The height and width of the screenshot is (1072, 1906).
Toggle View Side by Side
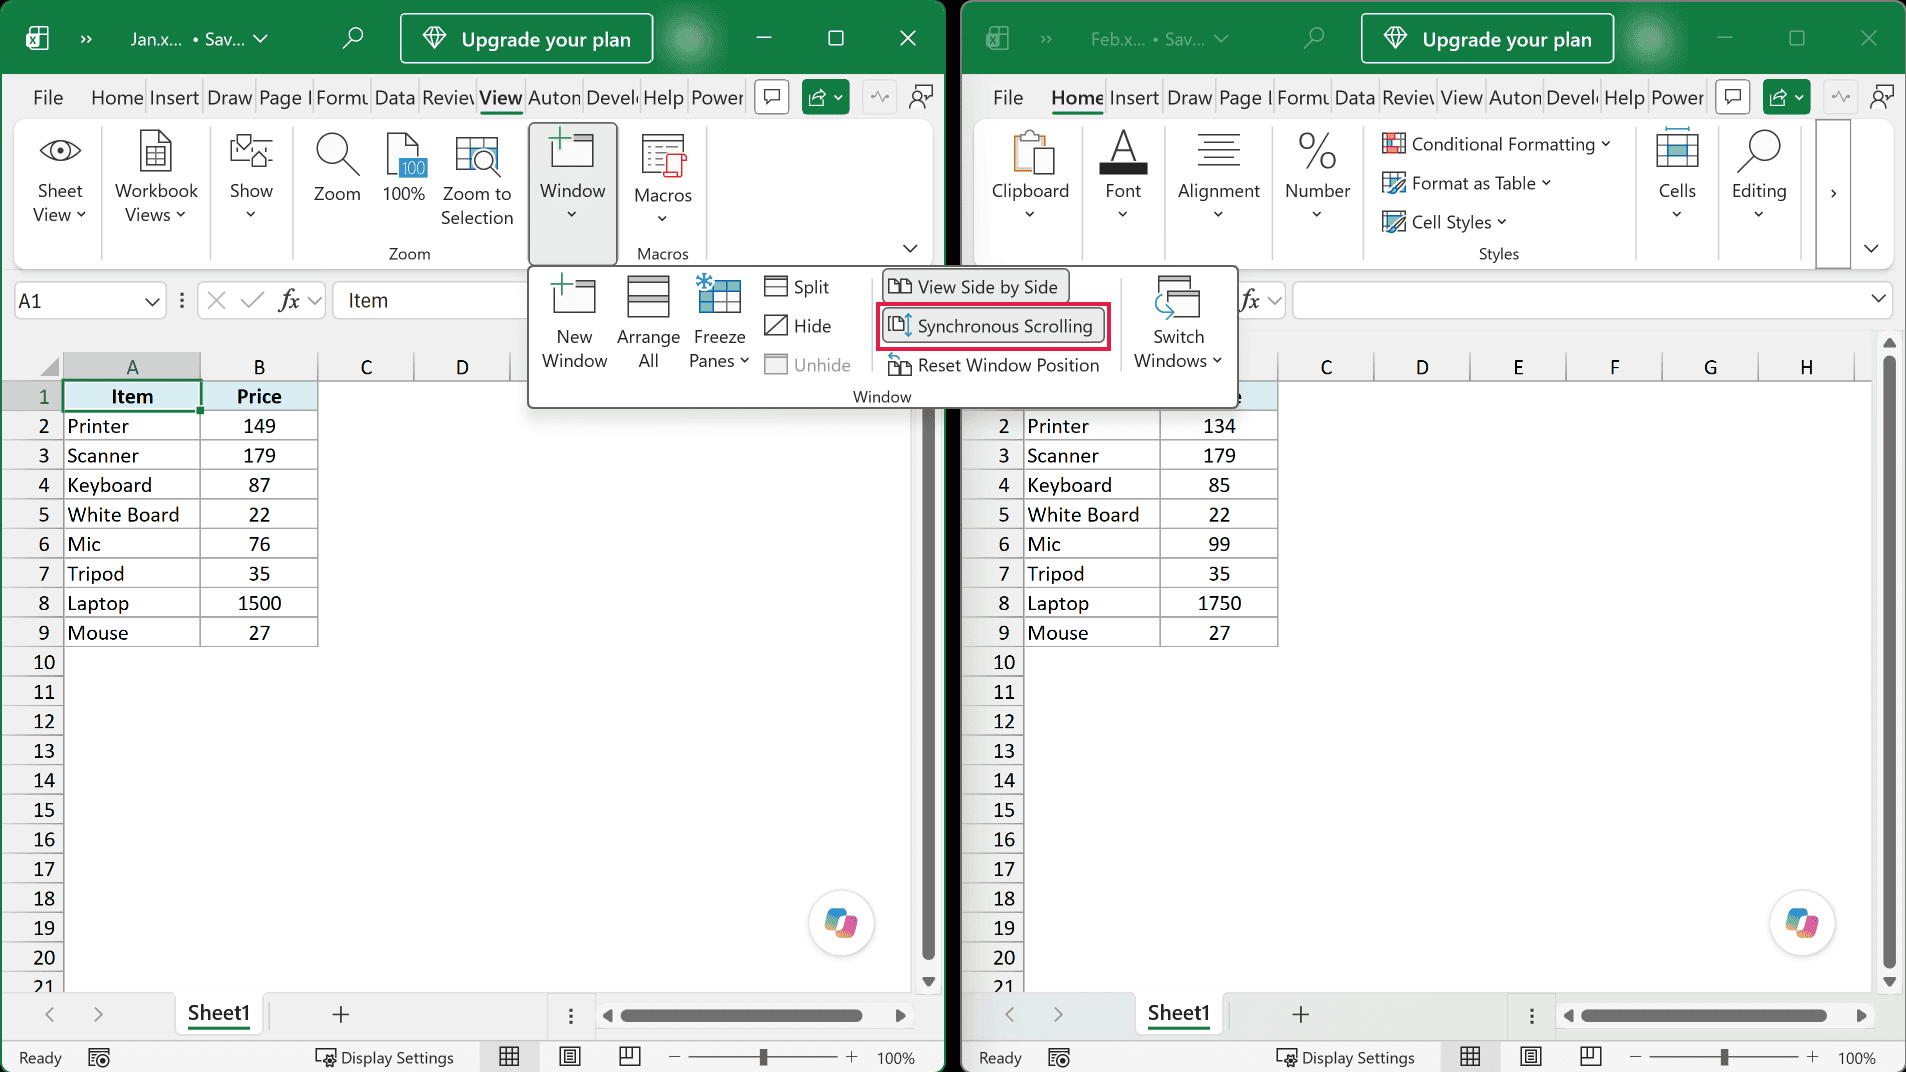click(975, 287)
